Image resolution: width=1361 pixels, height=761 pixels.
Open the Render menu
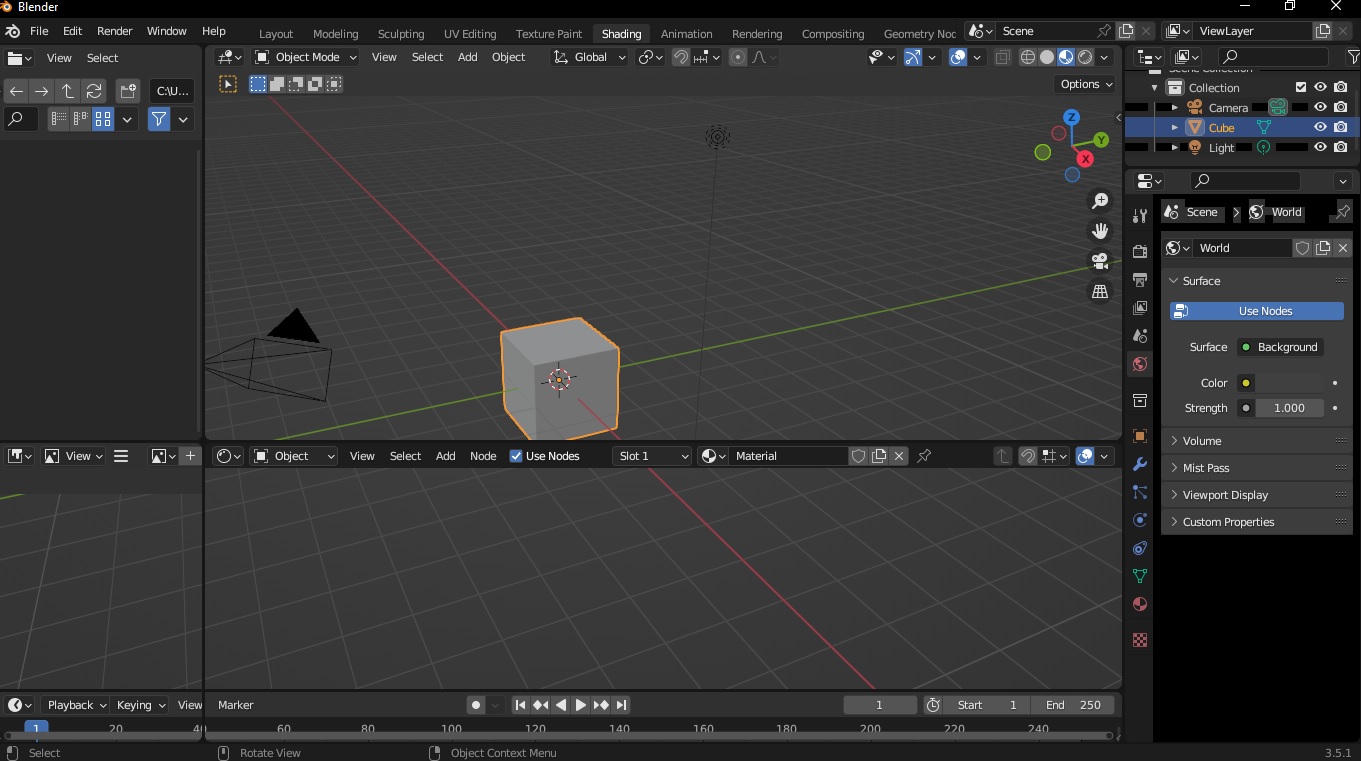coord(114,31)
